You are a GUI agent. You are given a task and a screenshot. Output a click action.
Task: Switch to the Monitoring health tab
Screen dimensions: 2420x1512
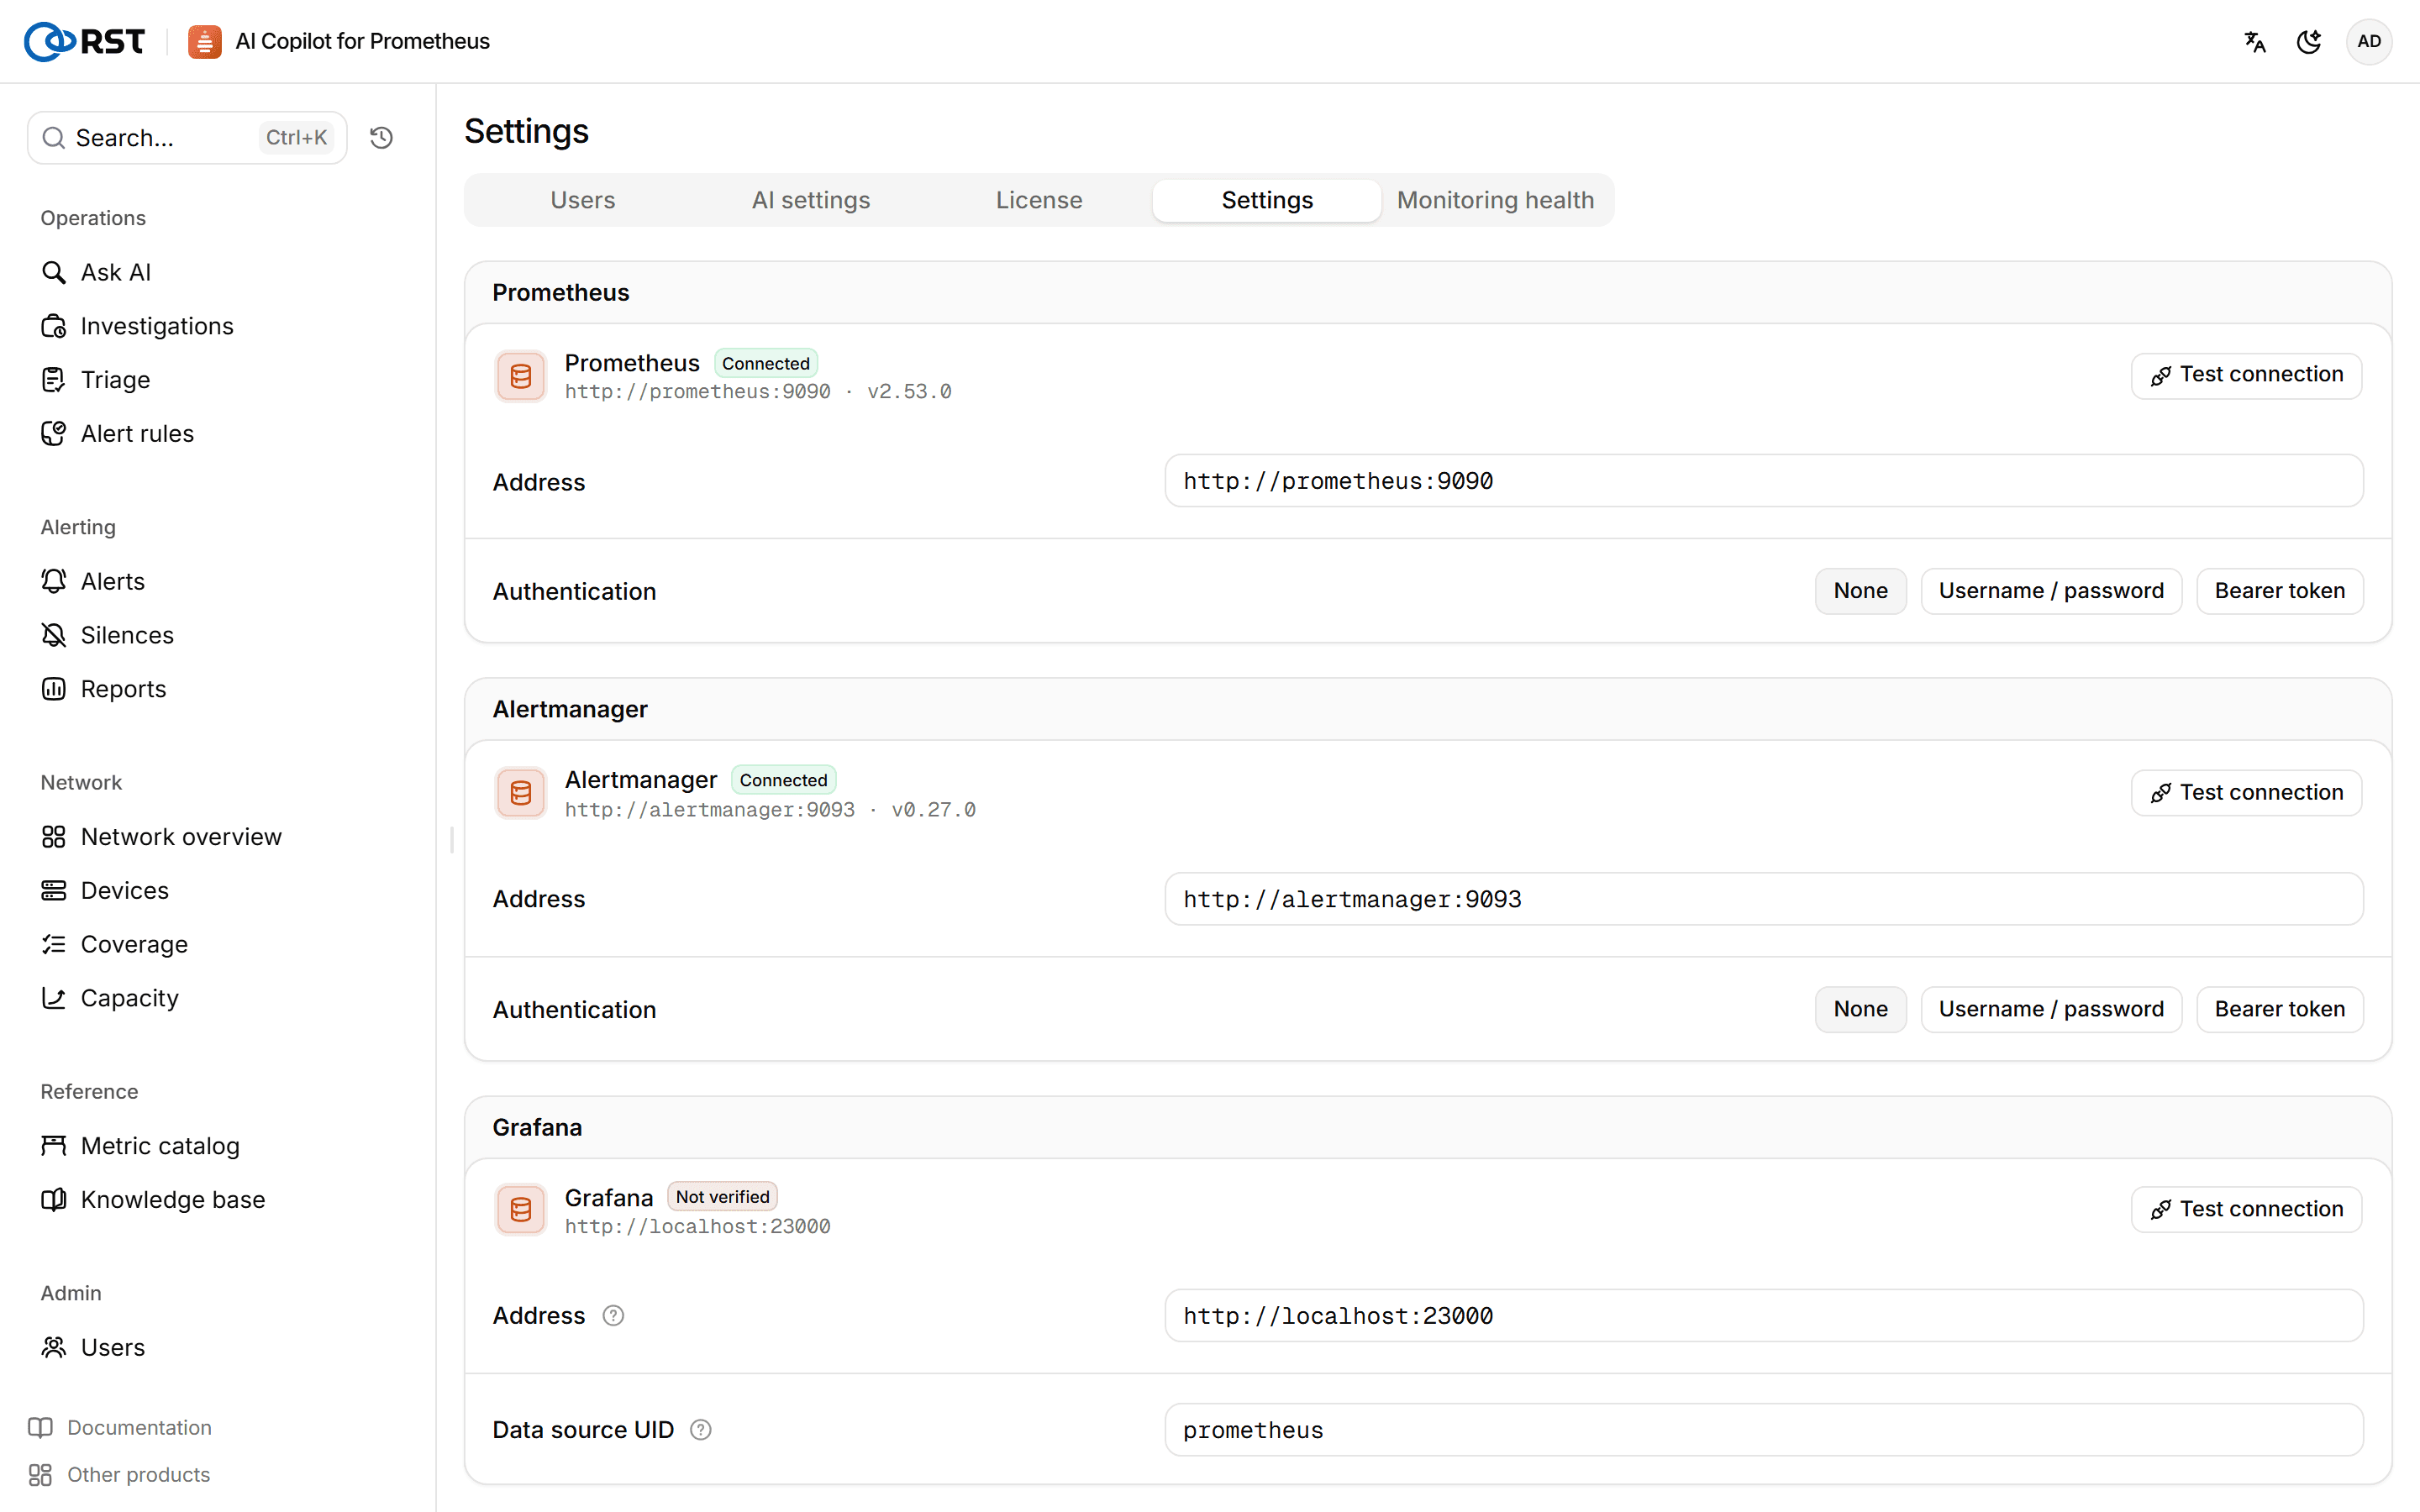click(x=1495, y=200)
